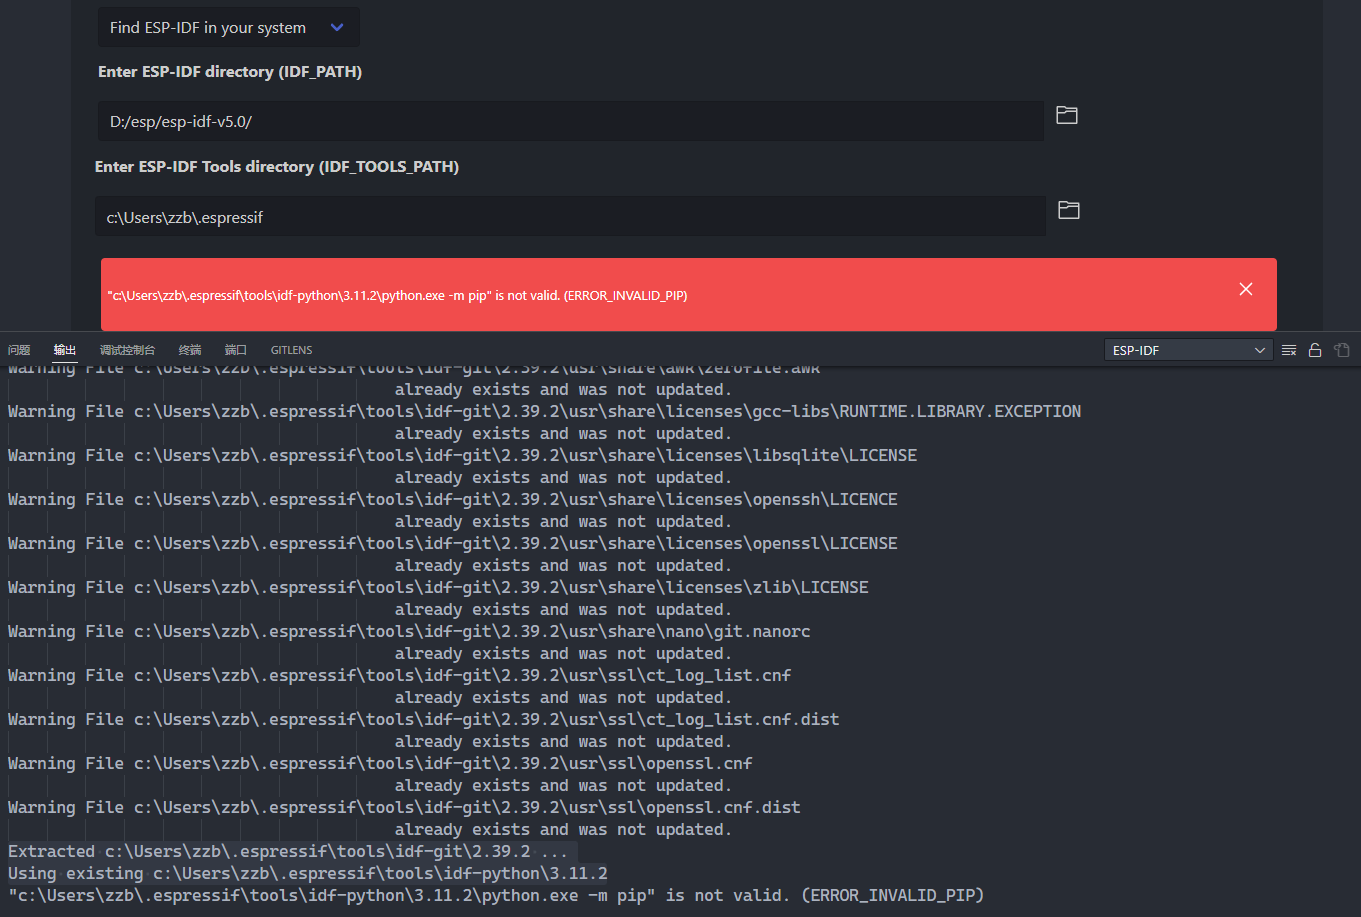Click the error message text in red banner

[397, 295]
